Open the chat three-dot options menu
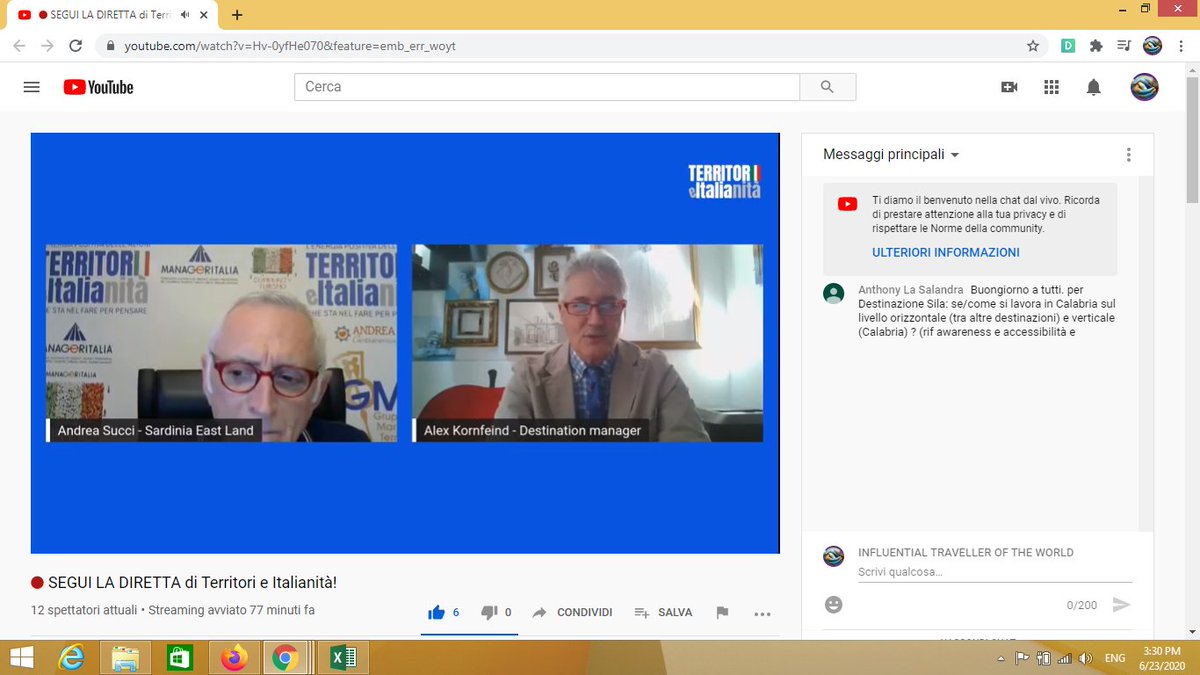This screenshot has width=1200, height=675. click(x=1128, y=155)
